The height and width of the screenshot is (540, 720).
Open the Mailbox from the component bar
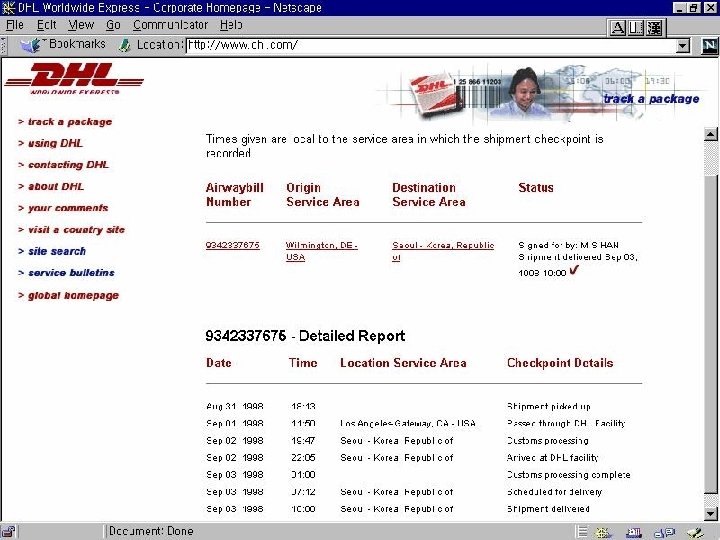(634, 532)
